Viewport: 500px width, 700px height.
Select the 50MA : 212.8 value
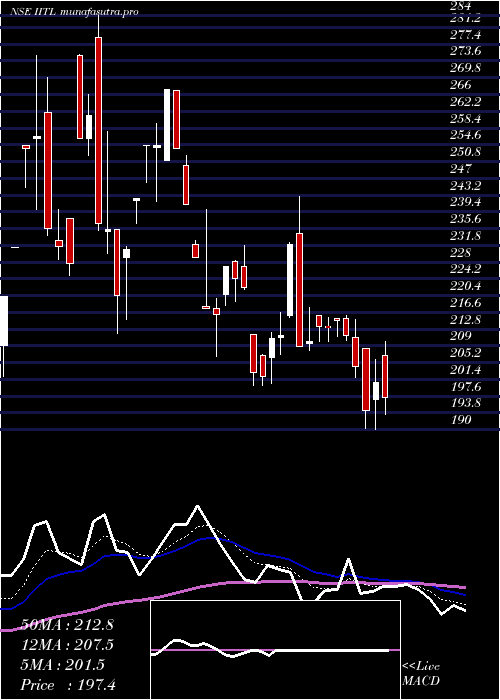point(67,625)
